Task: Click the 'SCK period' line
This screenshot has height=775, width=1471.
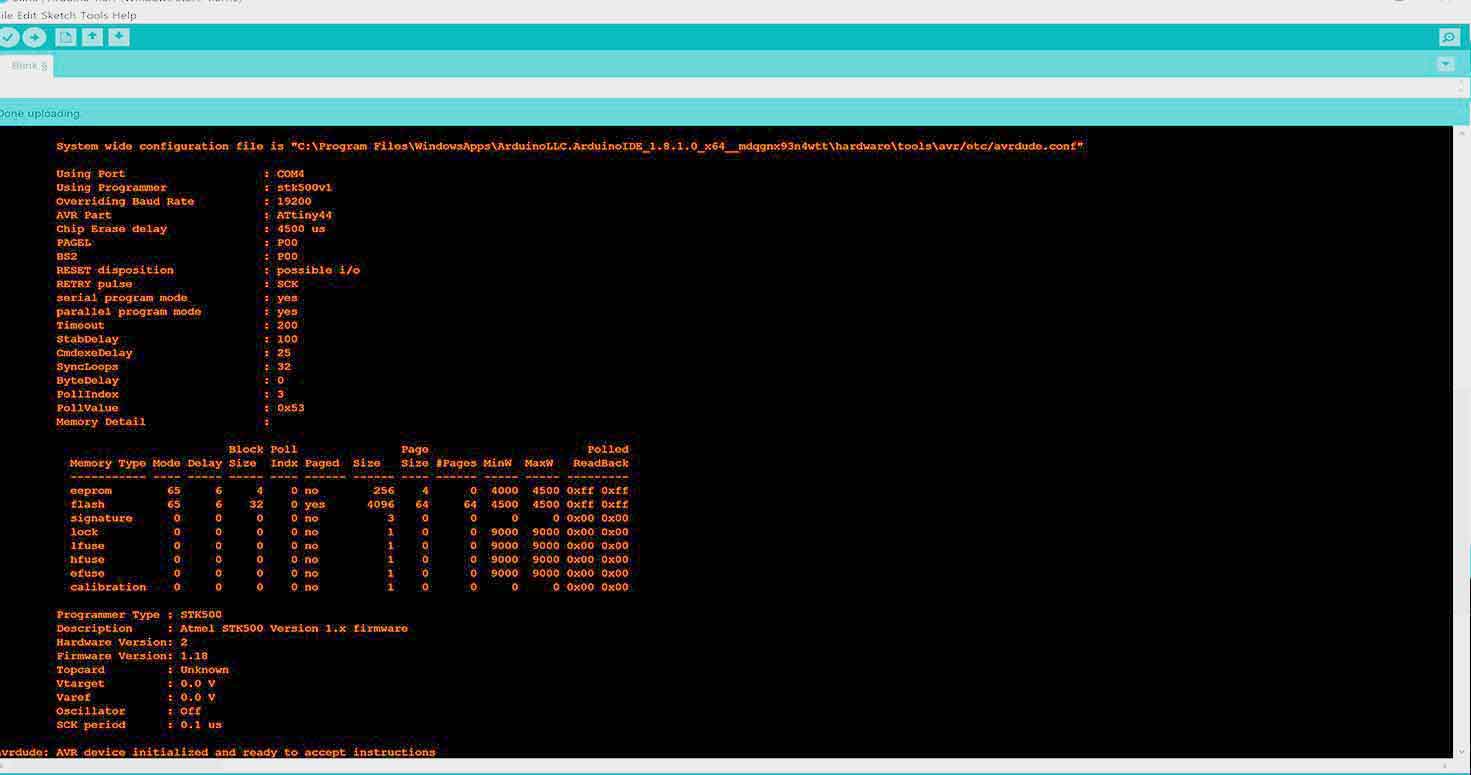Action: point(139,725)
